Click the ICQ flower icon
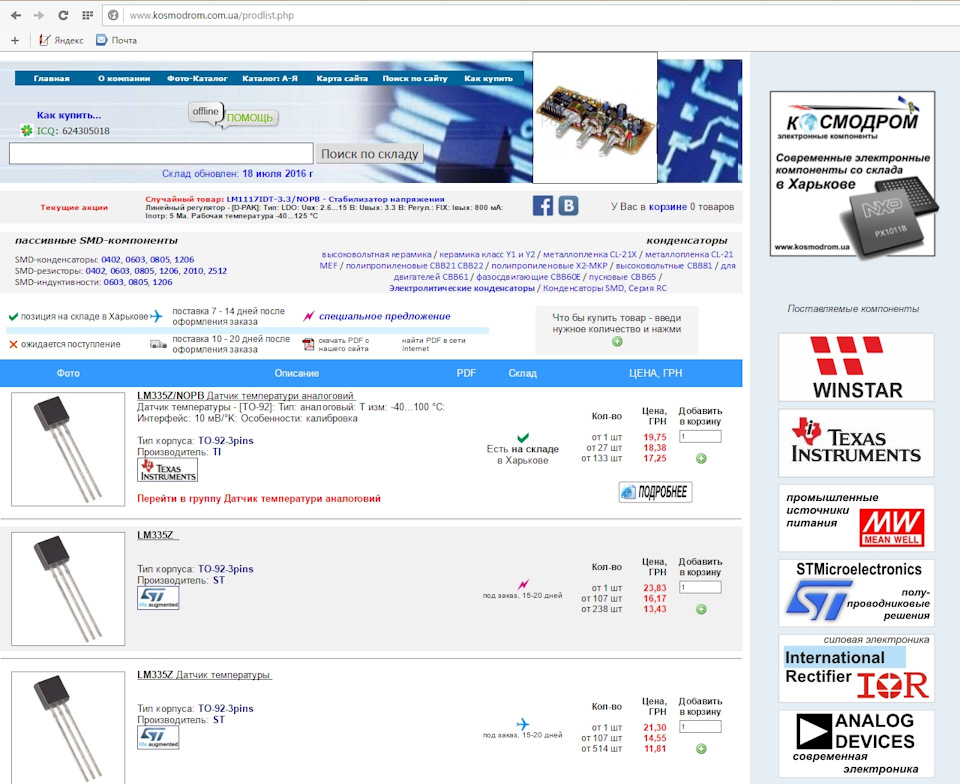 point(26,130)
